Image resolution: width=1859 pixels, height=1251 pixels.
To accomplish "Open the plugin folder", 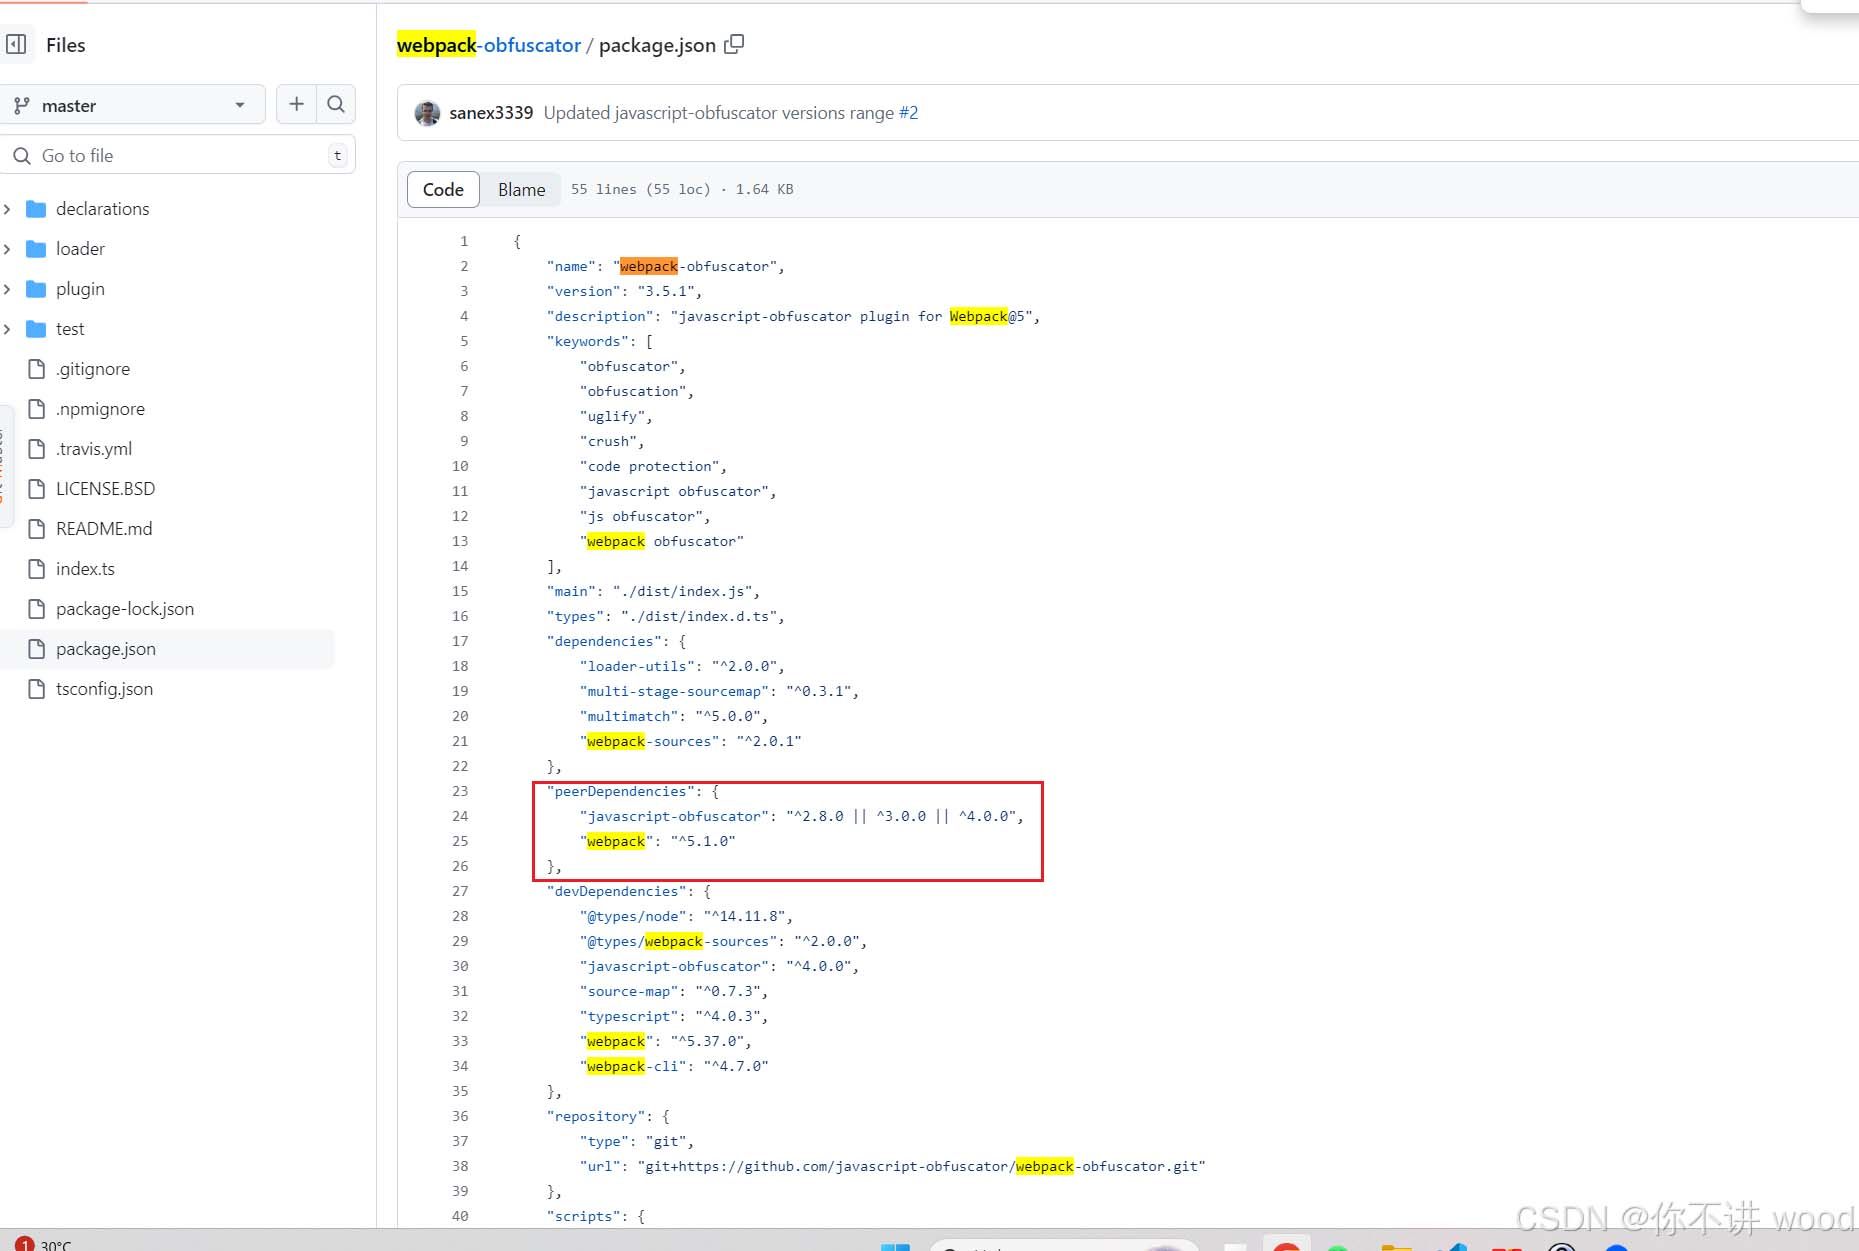I will [x=80, y=289].
